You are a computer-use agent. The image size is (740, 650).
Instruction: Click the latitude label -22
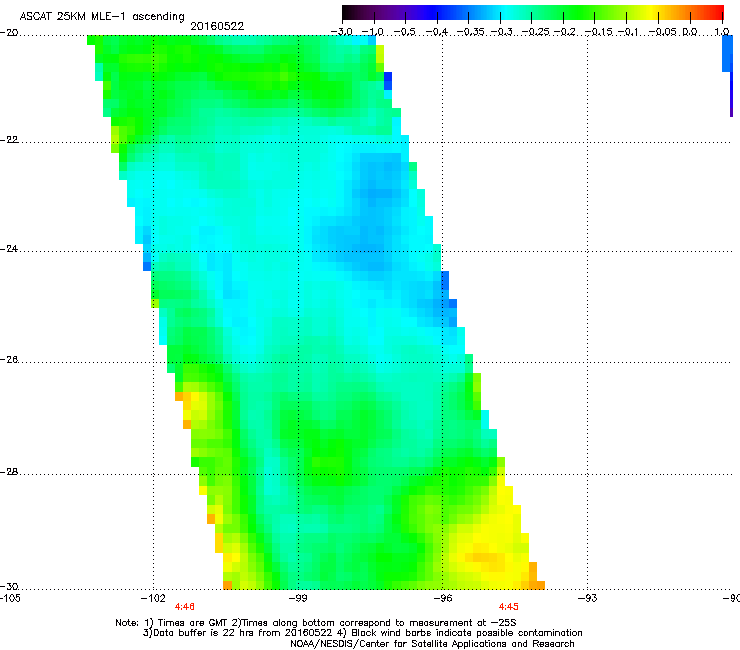pos(9,140)
